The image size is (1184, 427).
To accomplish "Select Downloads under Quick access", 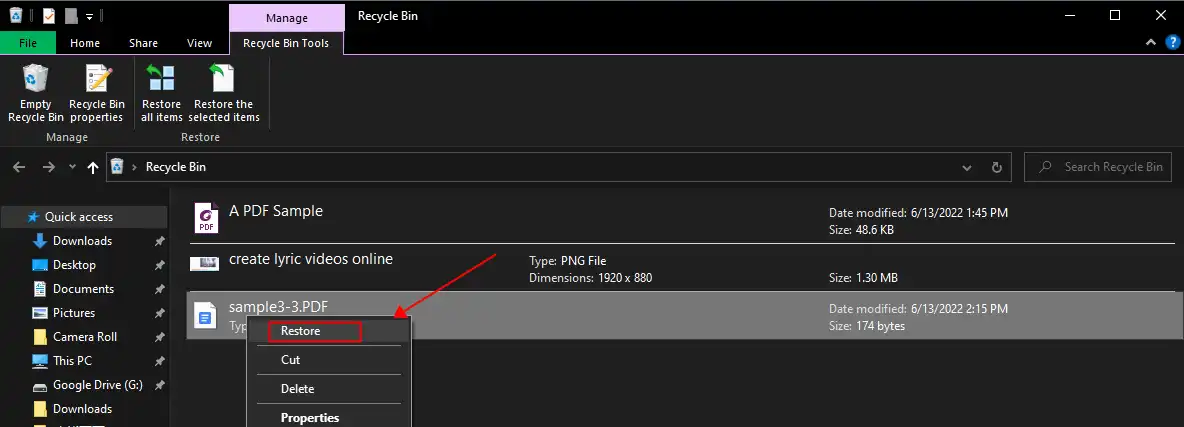I will 82,241.
